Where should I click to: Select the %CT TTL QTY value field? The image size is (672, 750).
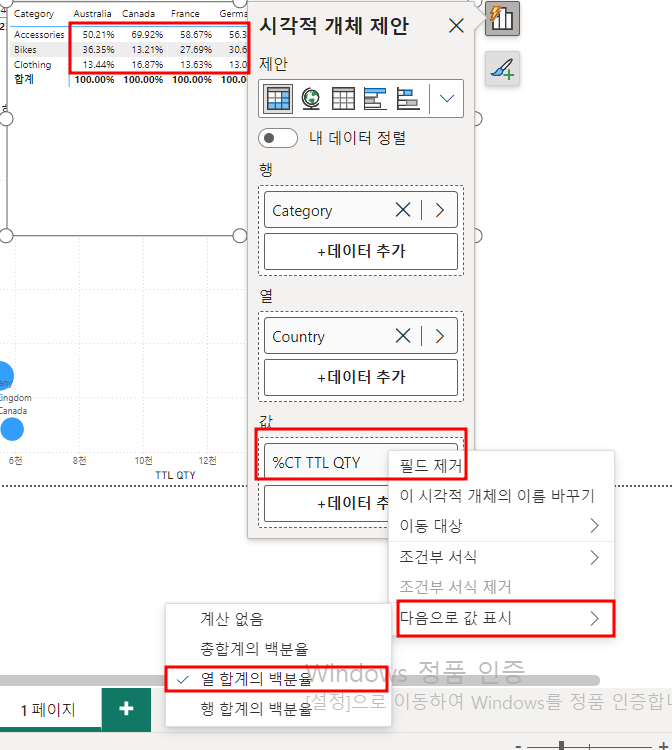pos(326,462)
